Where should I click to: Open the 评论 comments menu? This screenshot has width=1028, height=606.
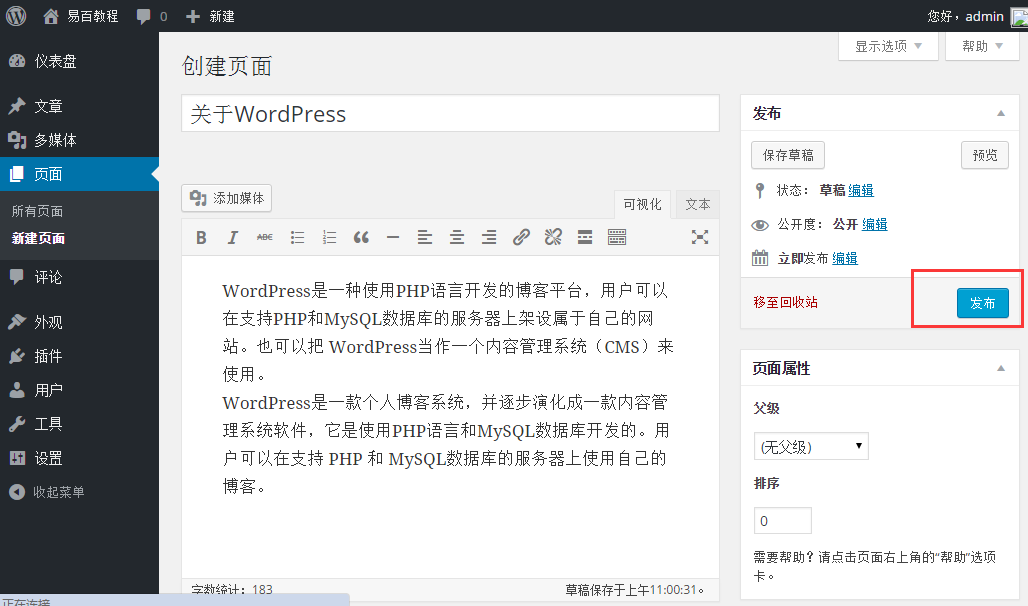79,277
